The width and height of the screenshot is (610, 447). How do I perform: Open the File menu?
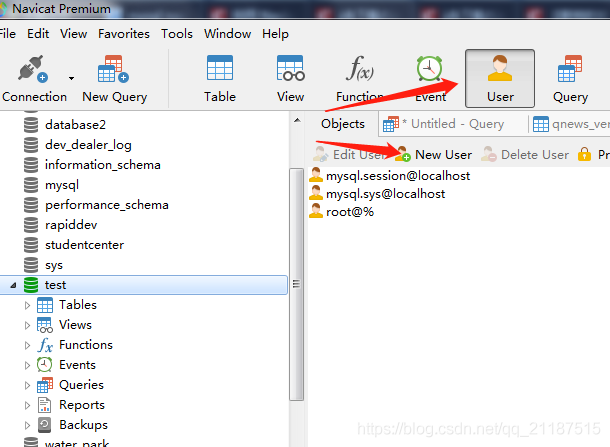tap(7, 34)
